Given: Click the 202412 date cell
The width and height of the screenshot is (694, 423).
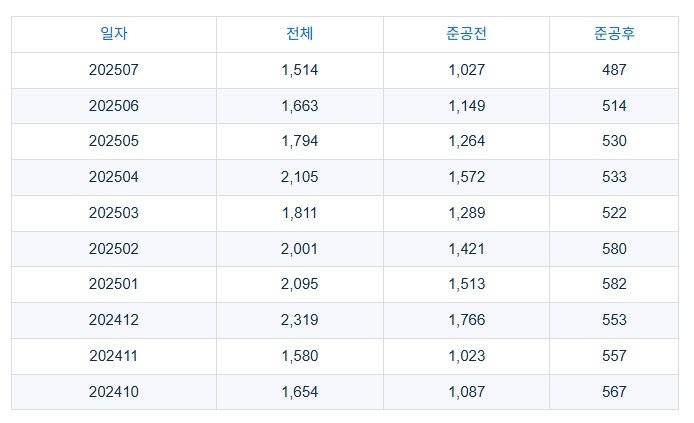Looking at the screenshot, I should click(114, 320).
